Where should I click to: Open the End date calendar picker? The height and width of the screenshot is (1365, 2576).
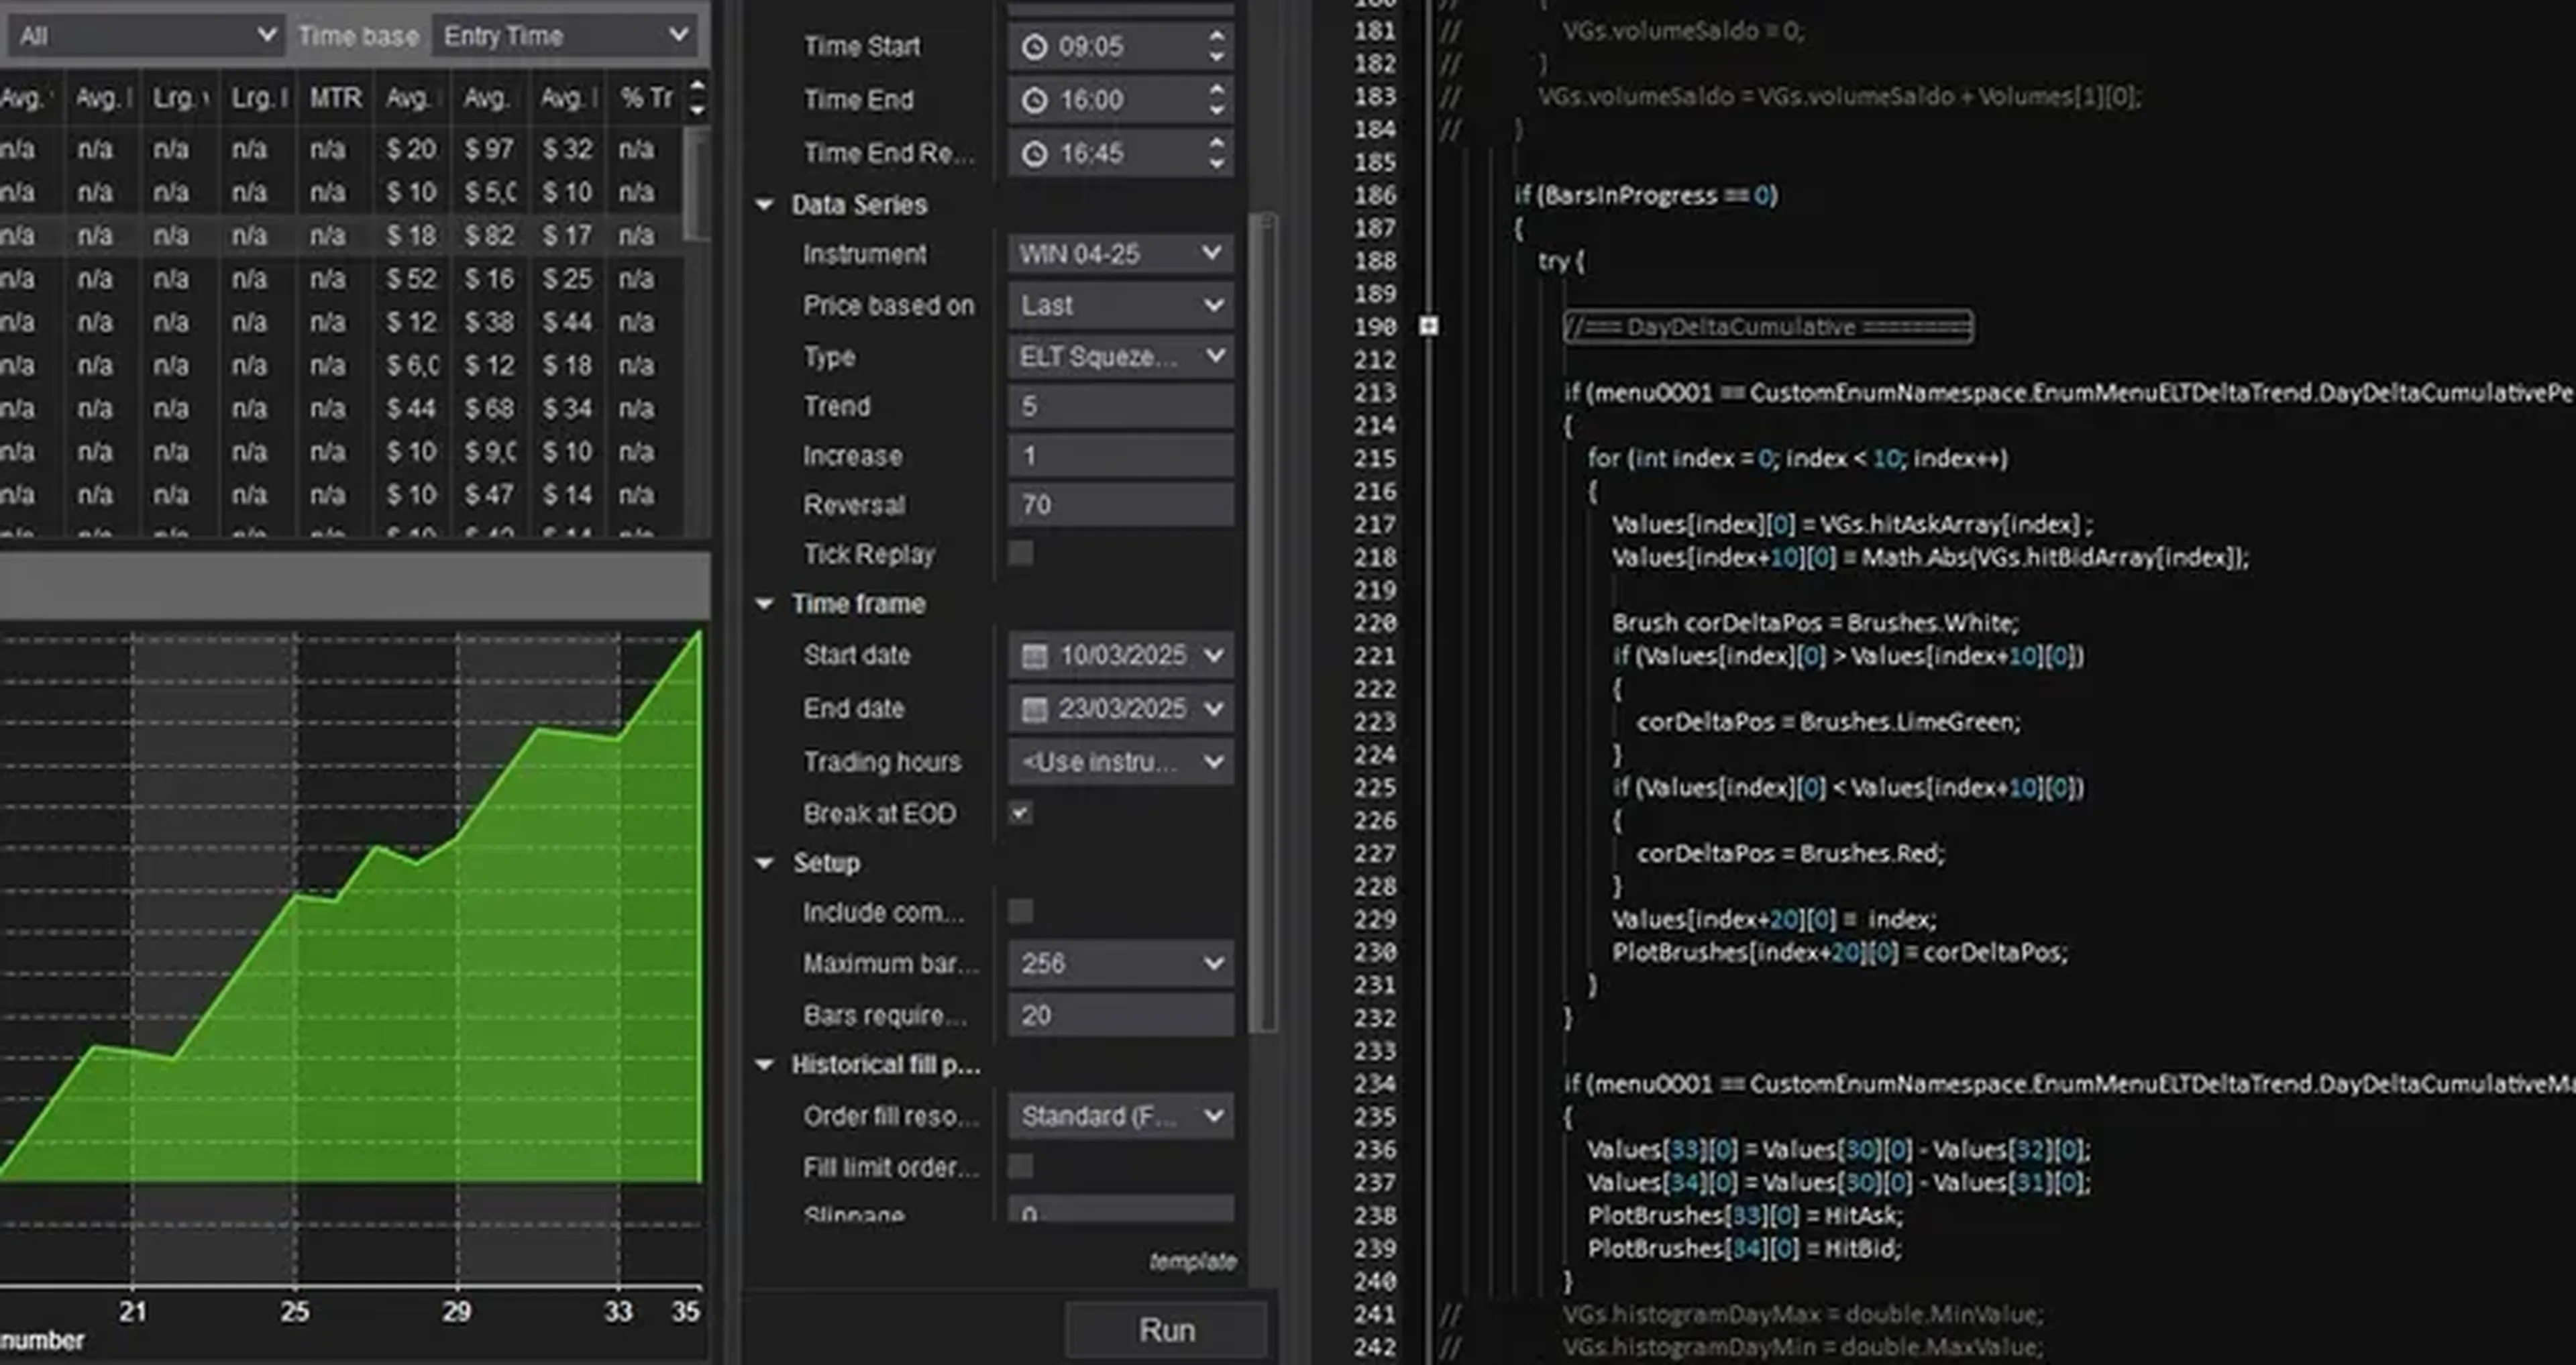(1036, 709)
